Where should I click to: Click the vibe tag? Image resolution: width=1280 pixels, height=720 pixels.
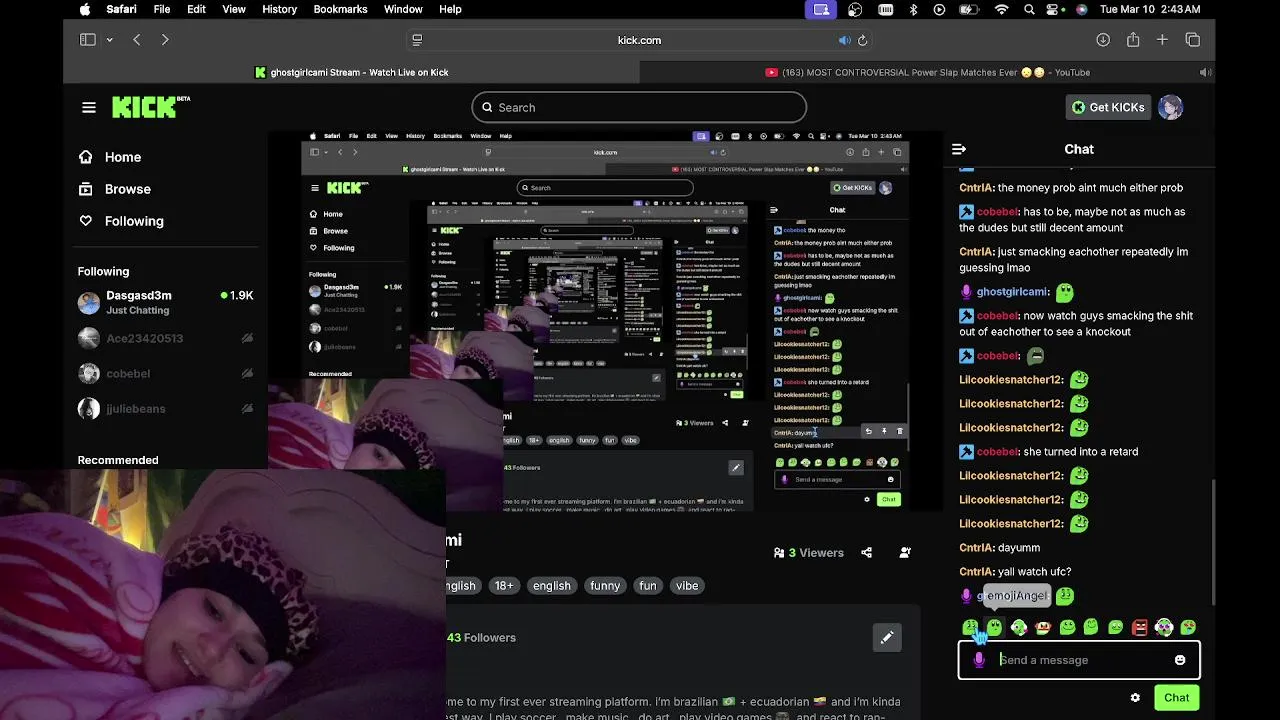tap(687, 586)
